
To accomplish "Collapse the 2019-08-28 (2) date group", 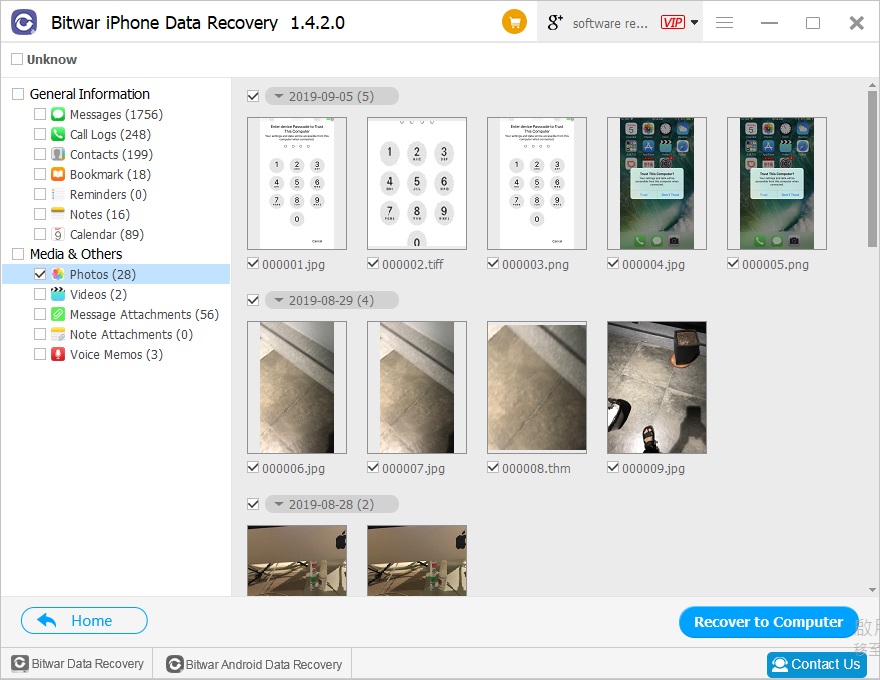I will point(278,504).
